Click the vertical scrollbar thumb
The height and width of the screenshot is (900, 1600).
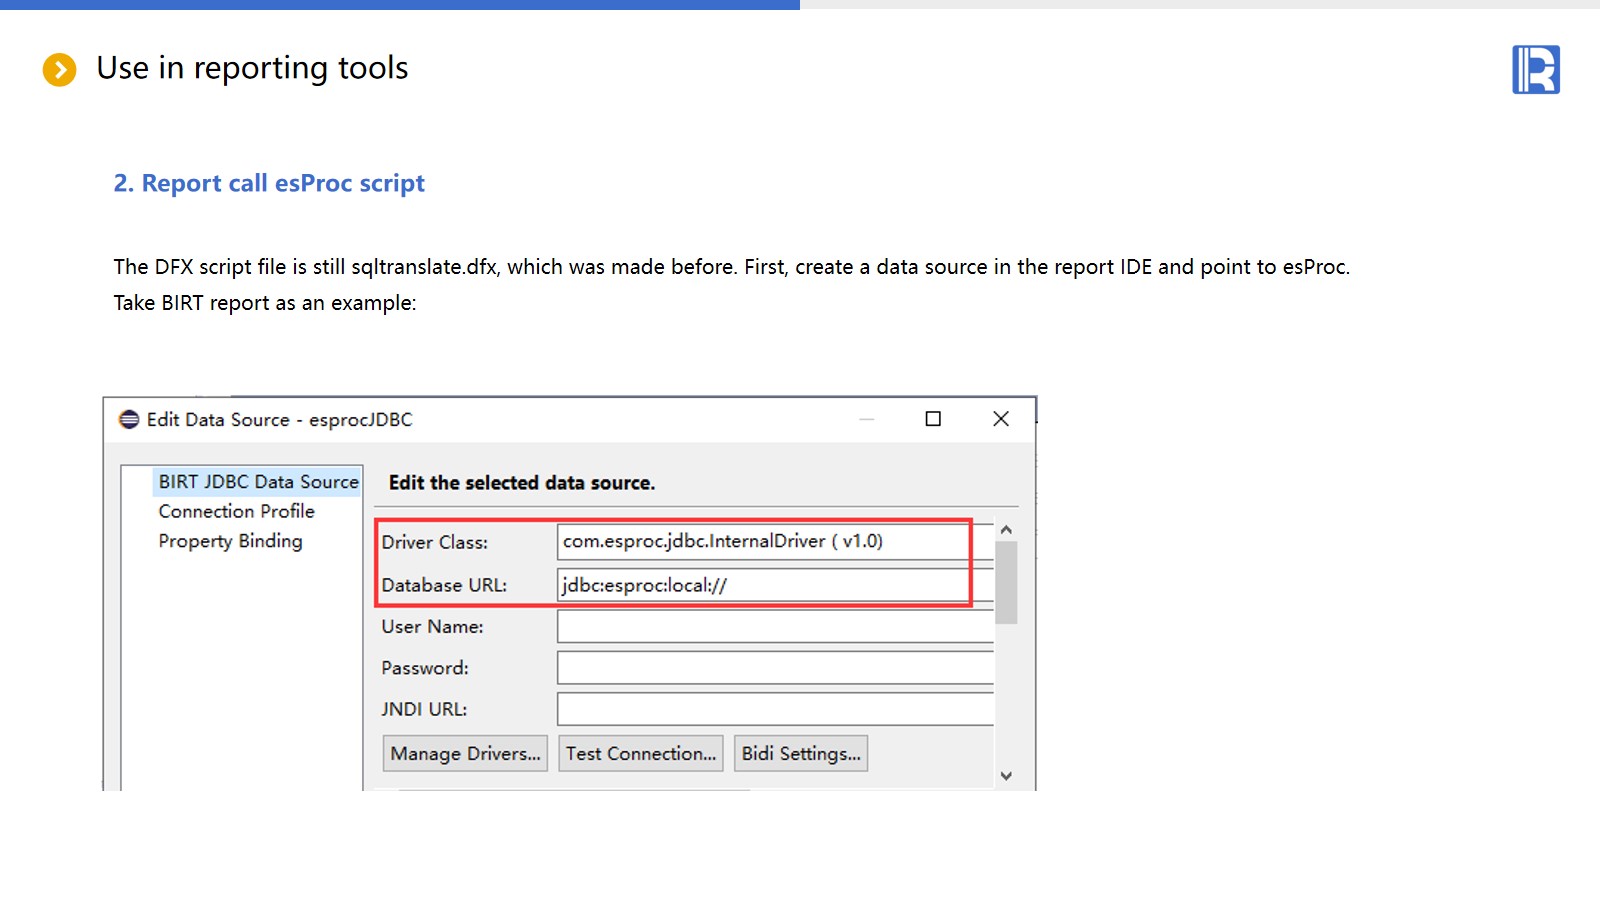click(1006, 582)
